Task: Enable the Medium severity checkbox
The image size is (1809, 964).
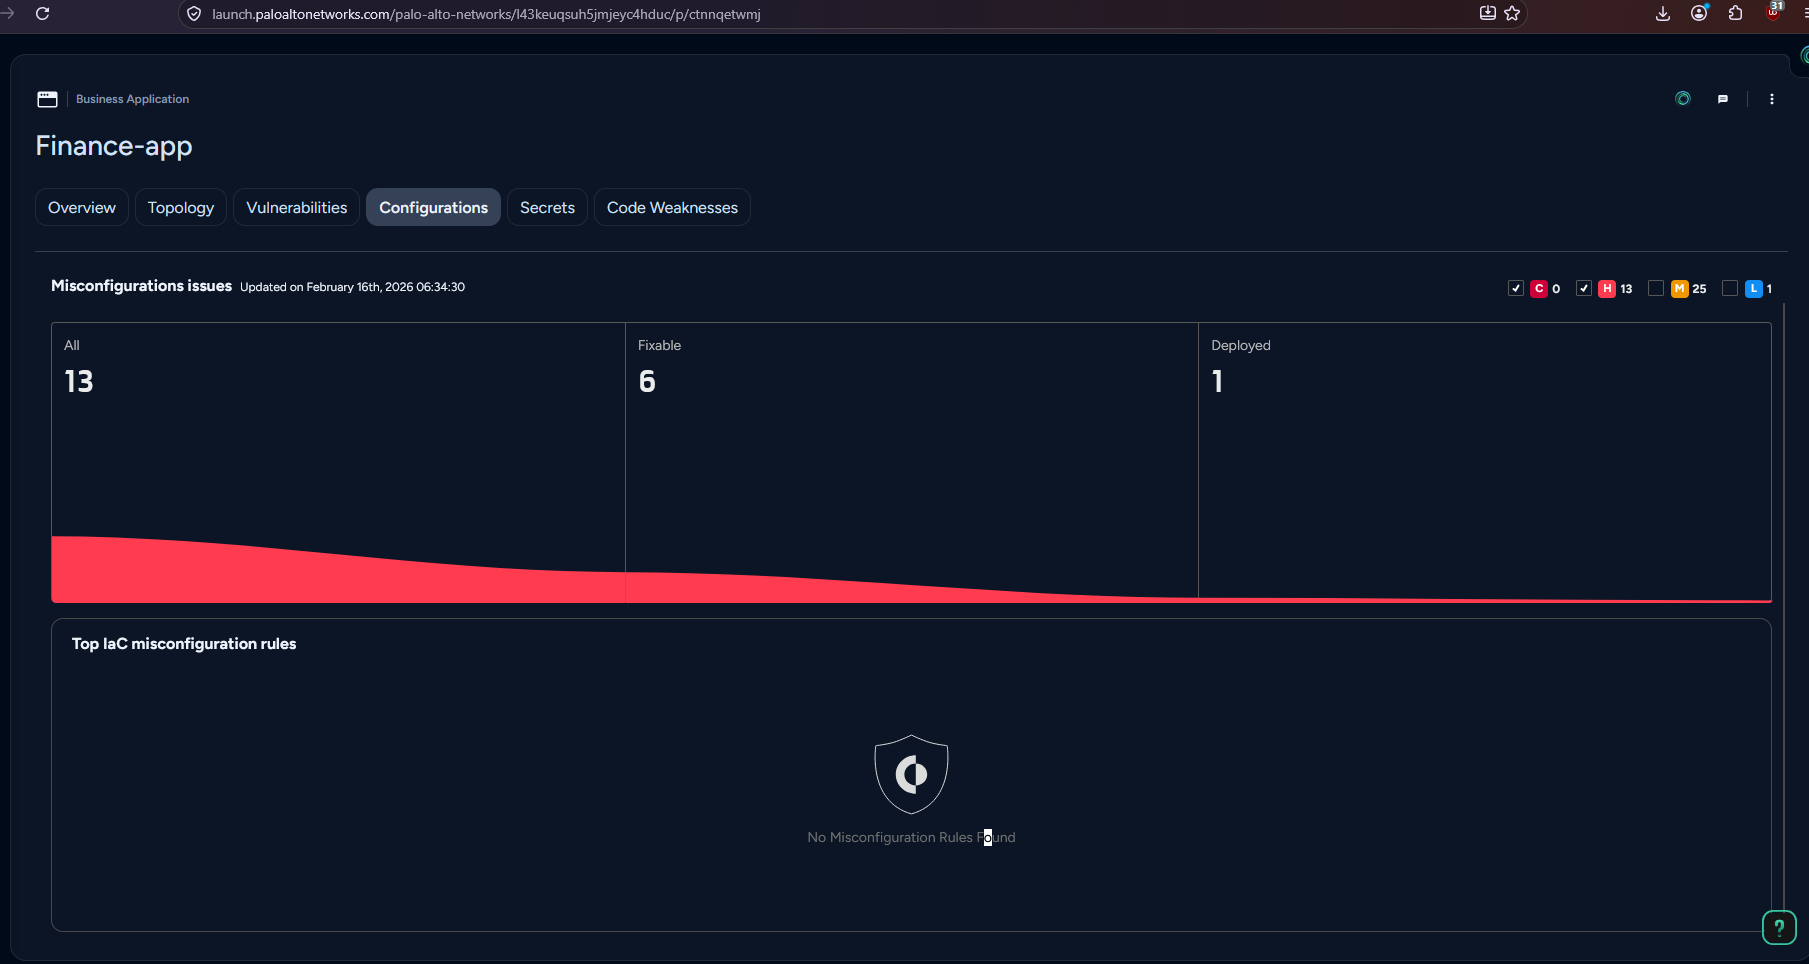Action: pos(1656,289)
